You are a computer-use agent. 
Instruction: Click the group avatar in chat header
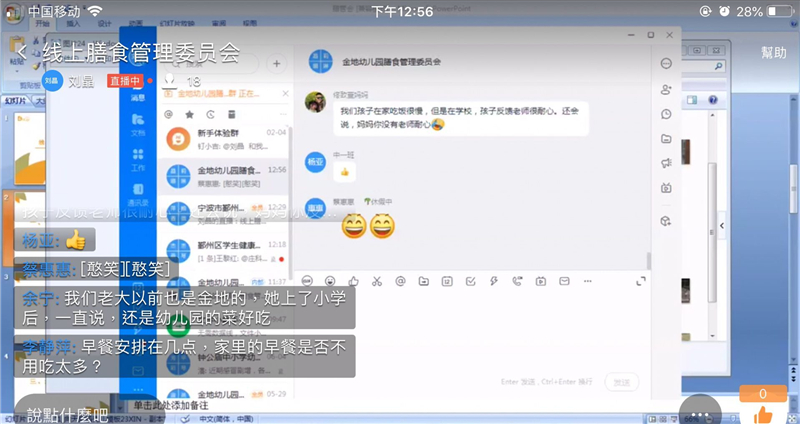(x=320, y=62)
